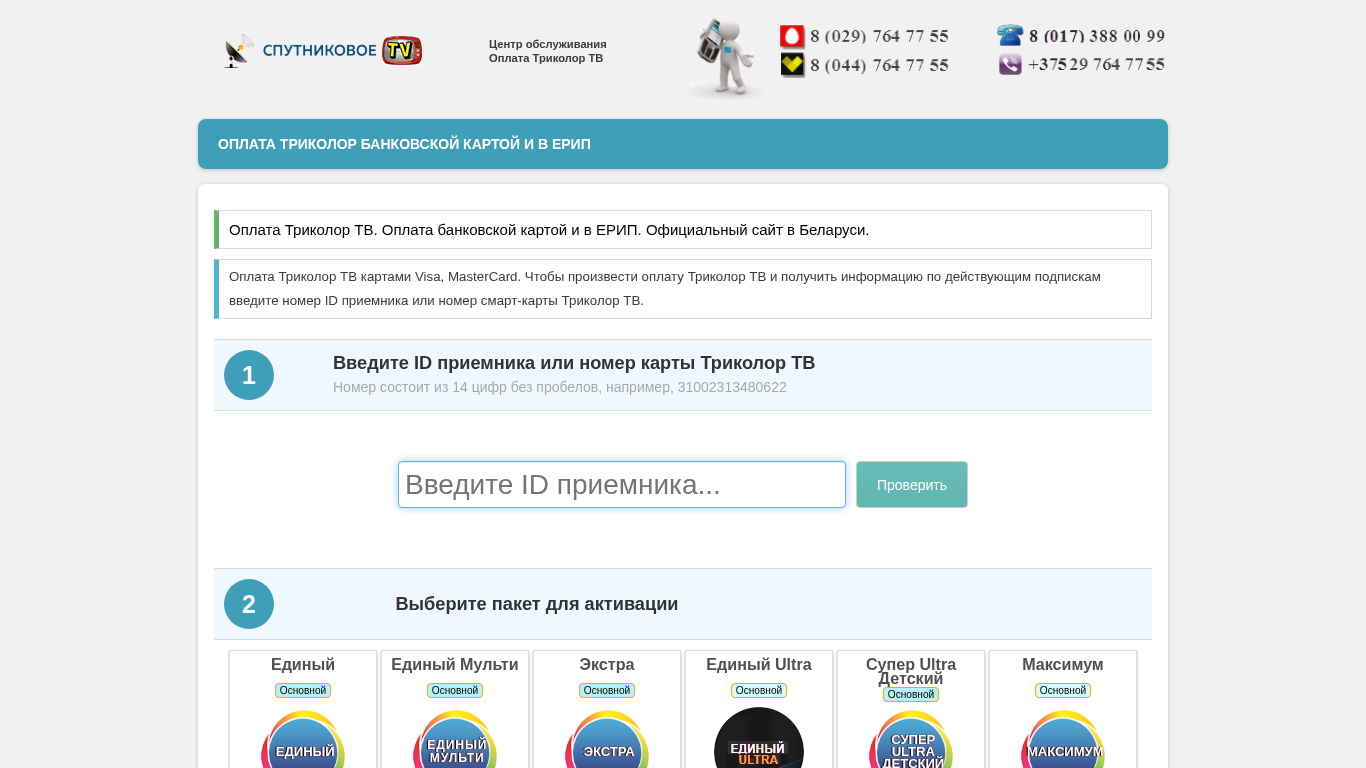Select the Единый package round logo
The height and width of the screenshot is (768, 1366).
click(303, 739)
